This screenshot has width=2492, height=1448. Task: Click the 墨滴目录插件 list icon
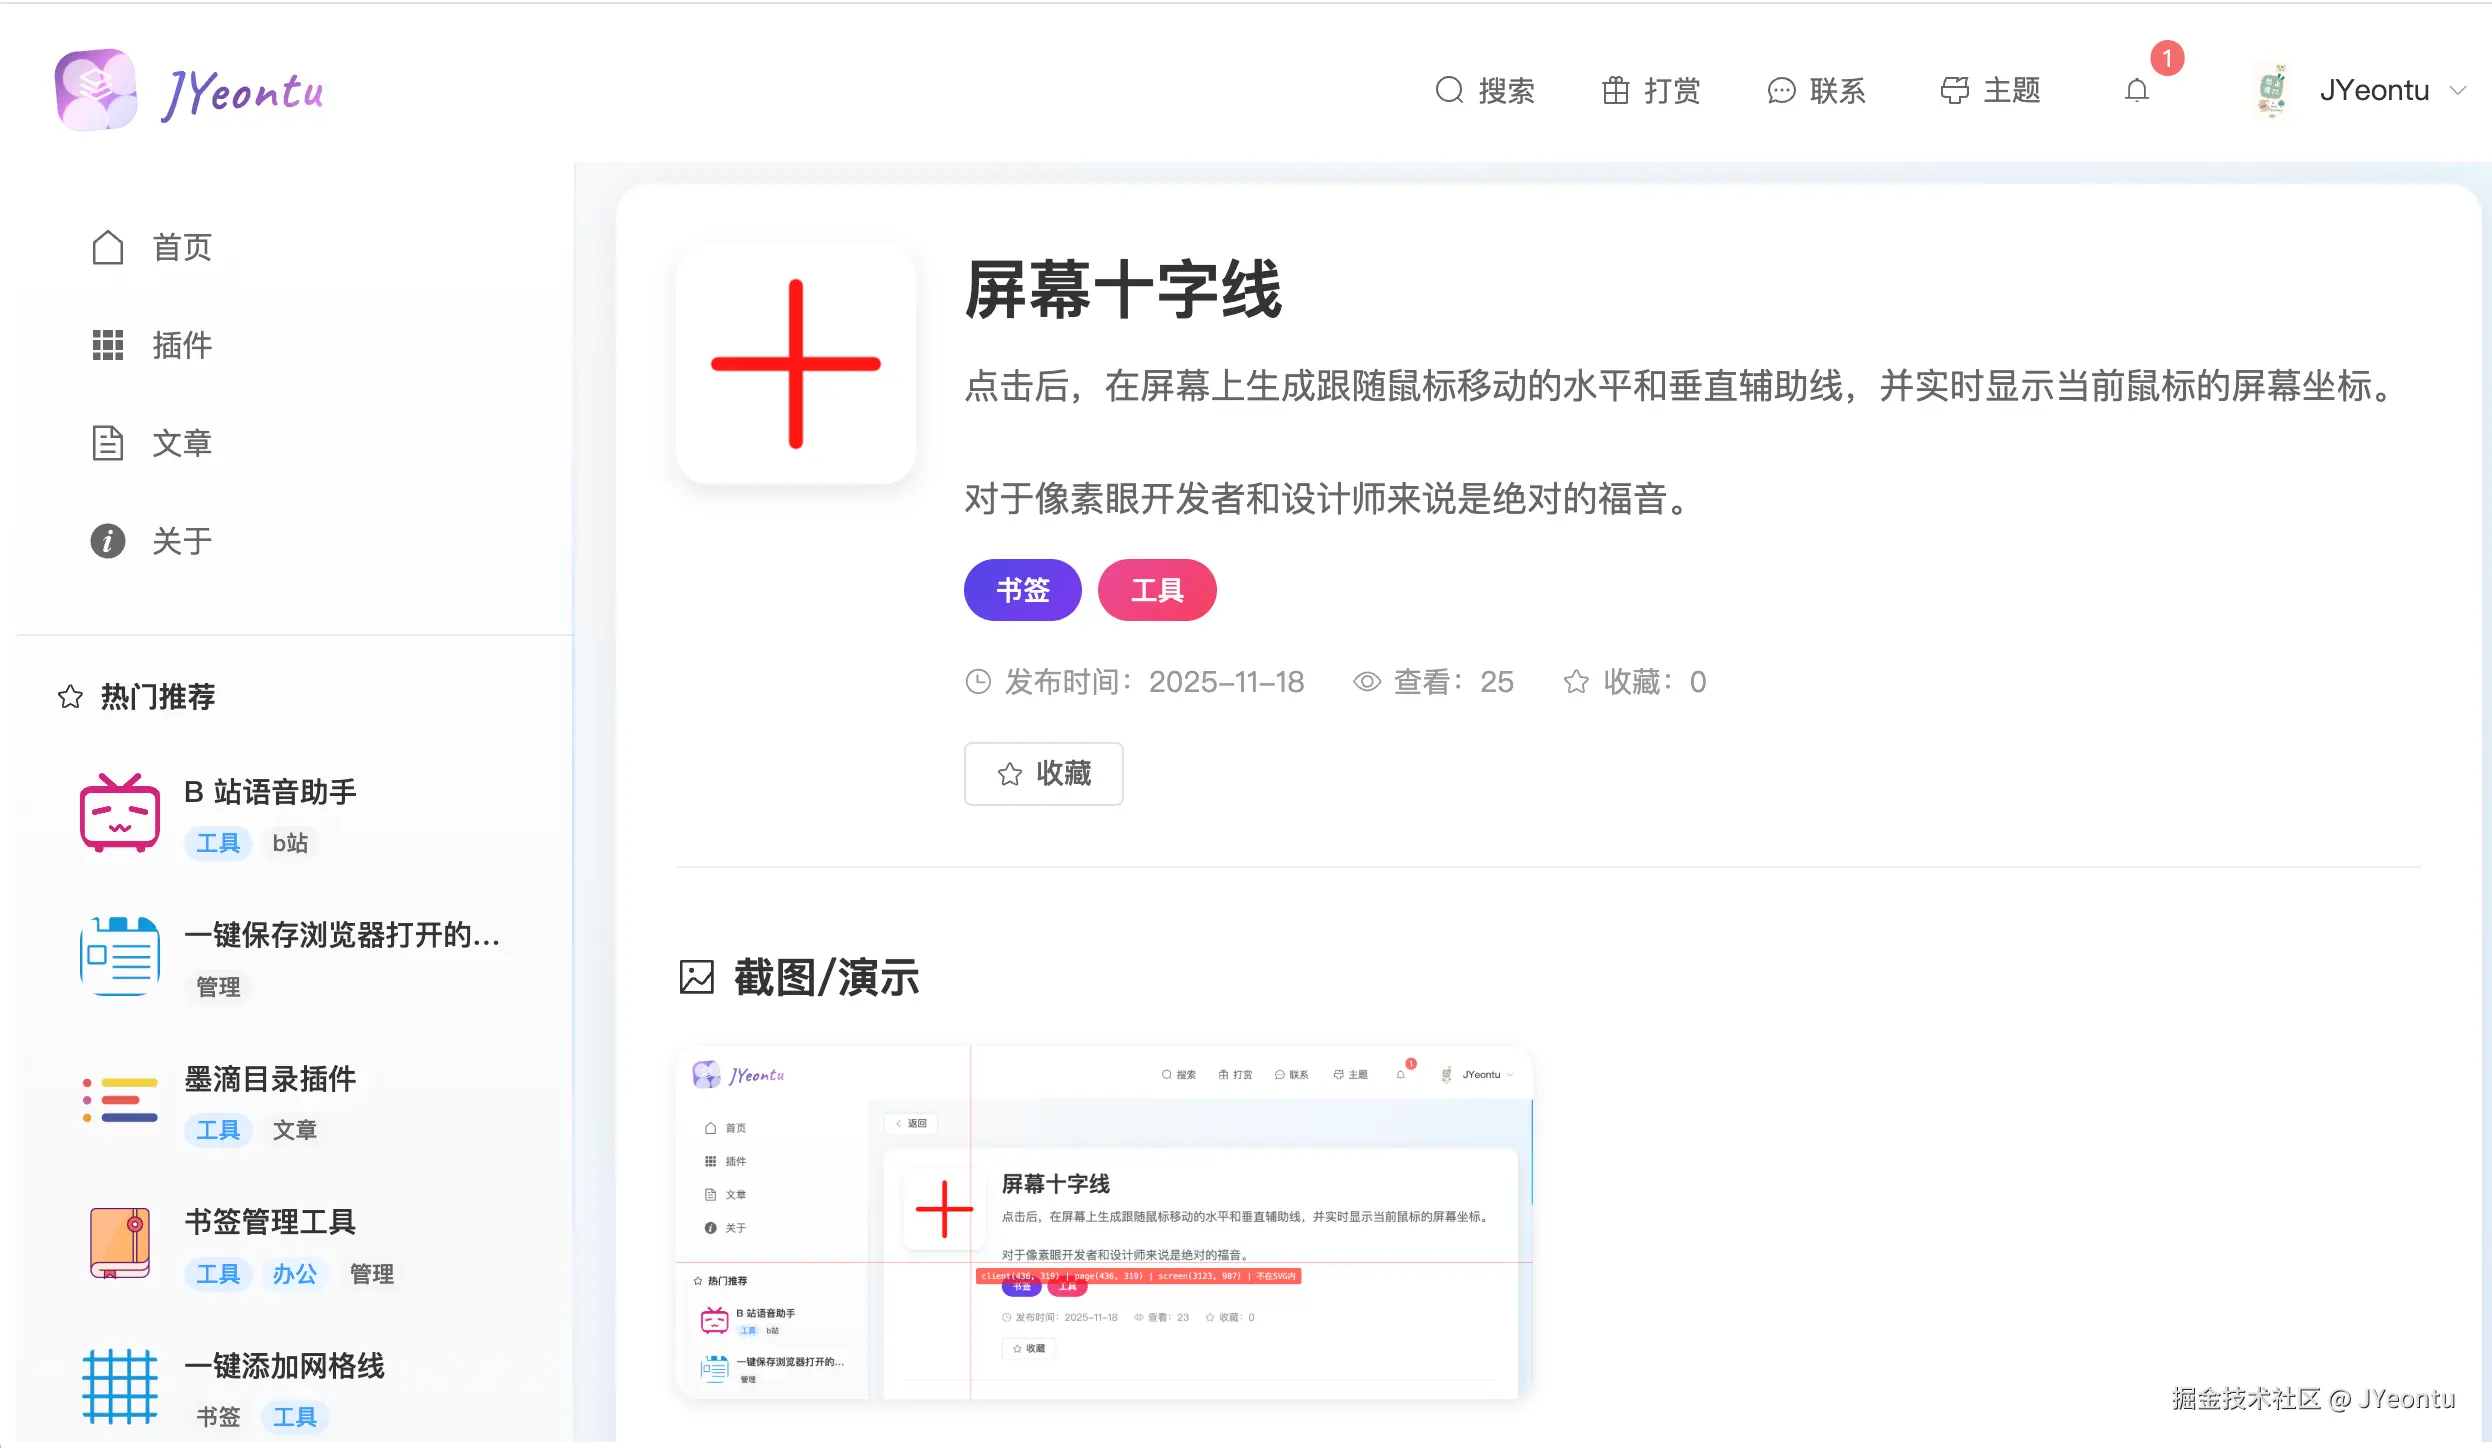pyautogui.click(x=120, y=1099)
